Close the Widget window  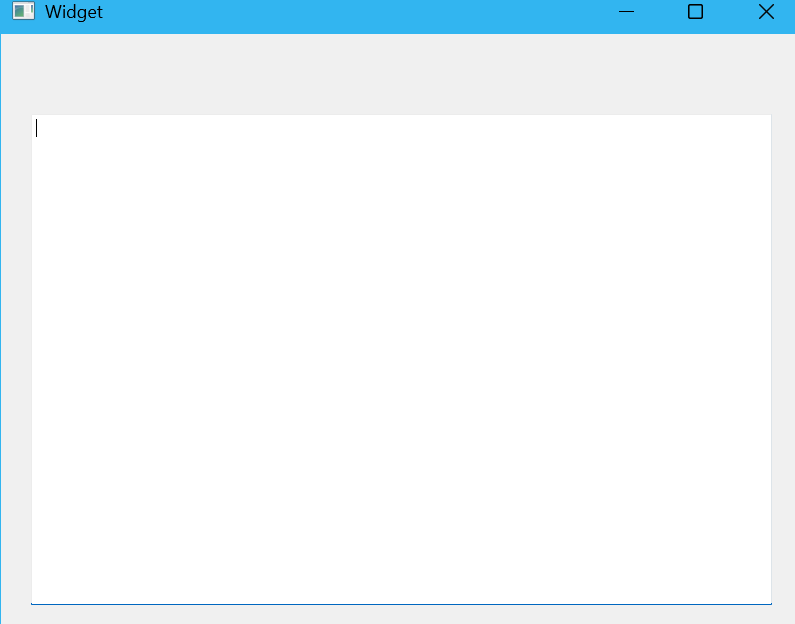click(766, 12)
